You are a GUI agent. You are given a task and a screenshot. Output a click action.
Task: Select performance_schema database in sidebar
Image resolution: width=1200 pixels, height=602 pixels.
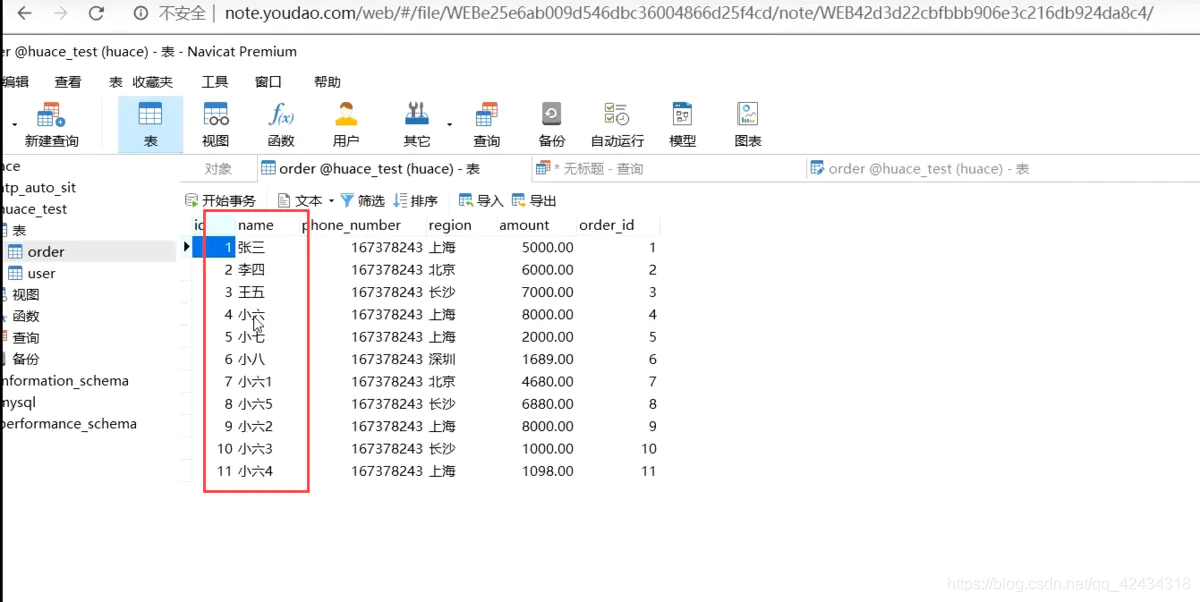(x=69, y=424)
